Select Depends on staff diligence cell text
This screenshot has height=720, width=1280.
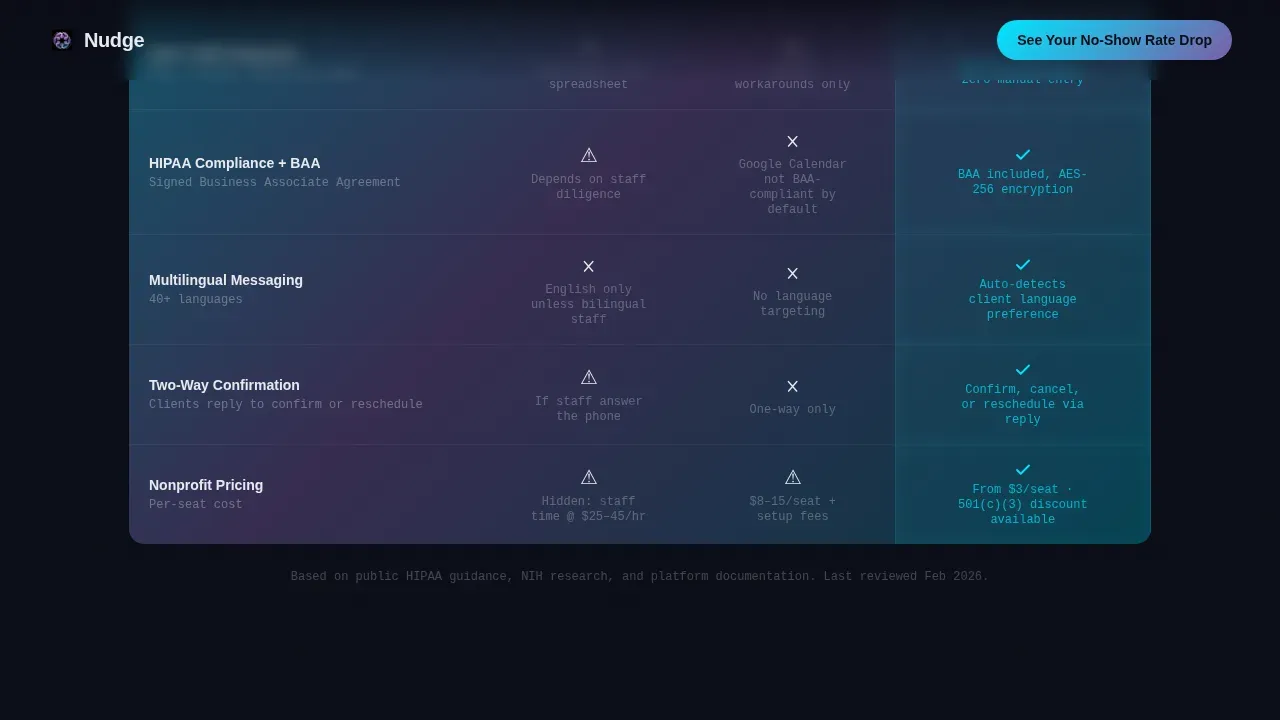click(x=589, y=187)
